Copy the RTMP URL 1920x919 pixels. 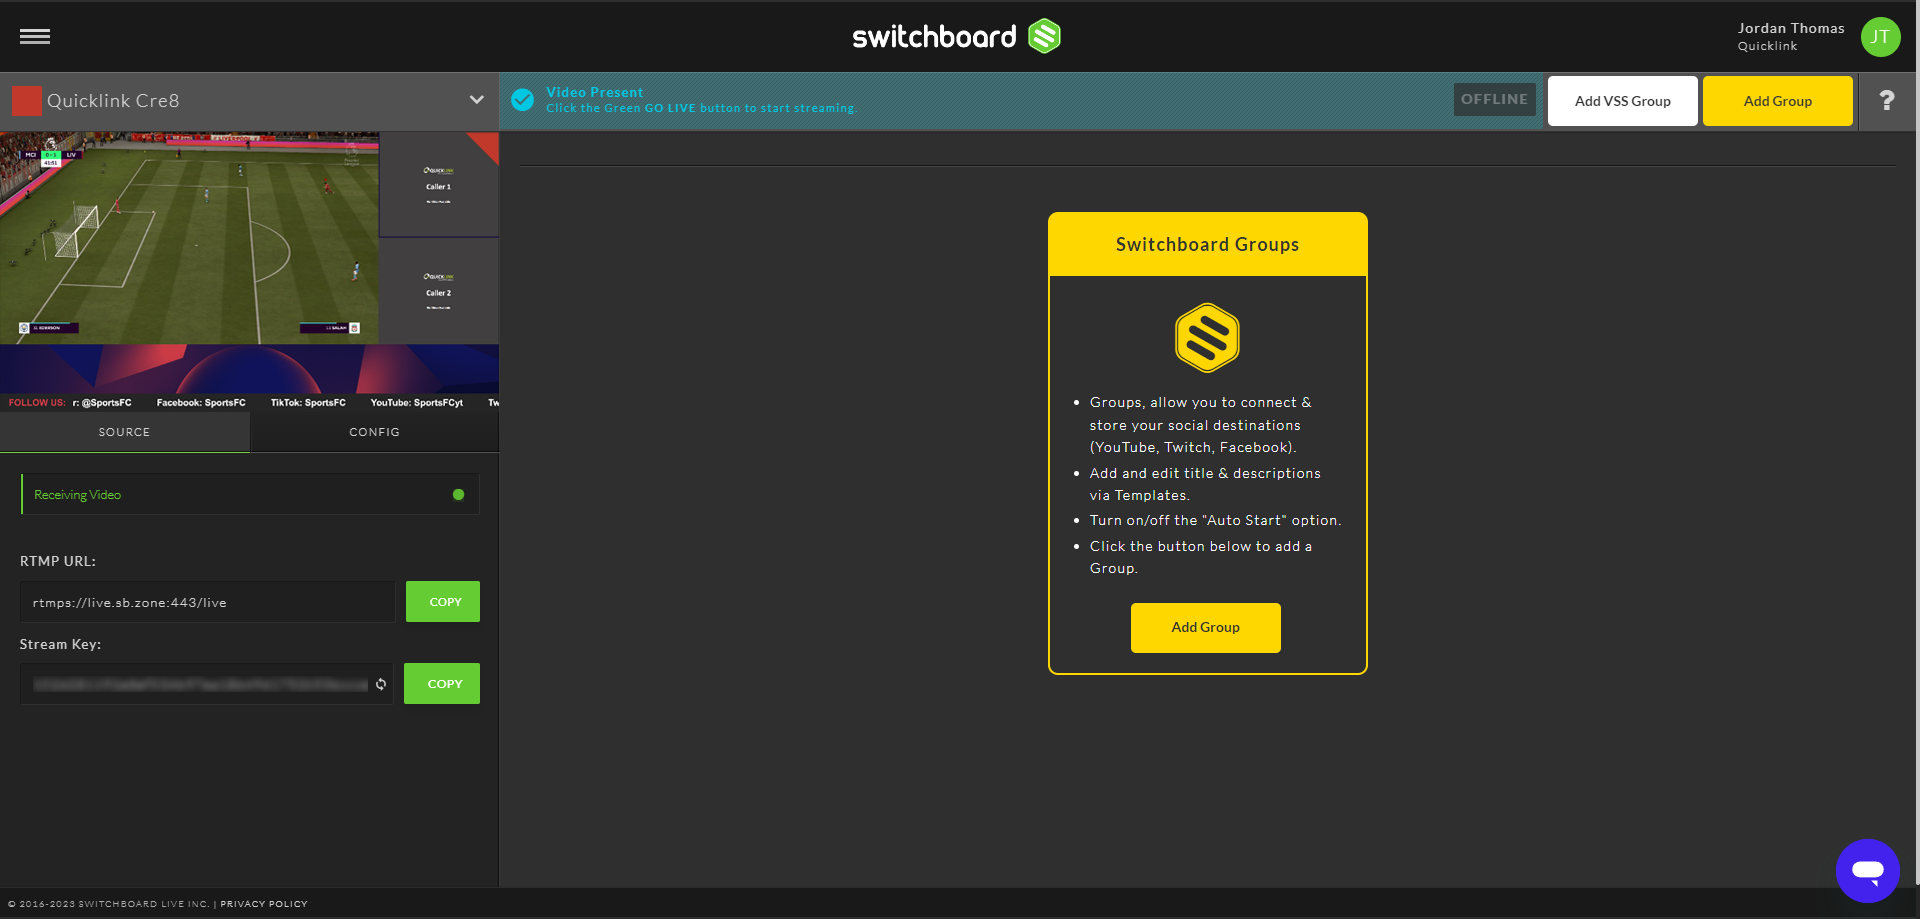point(443,602)
